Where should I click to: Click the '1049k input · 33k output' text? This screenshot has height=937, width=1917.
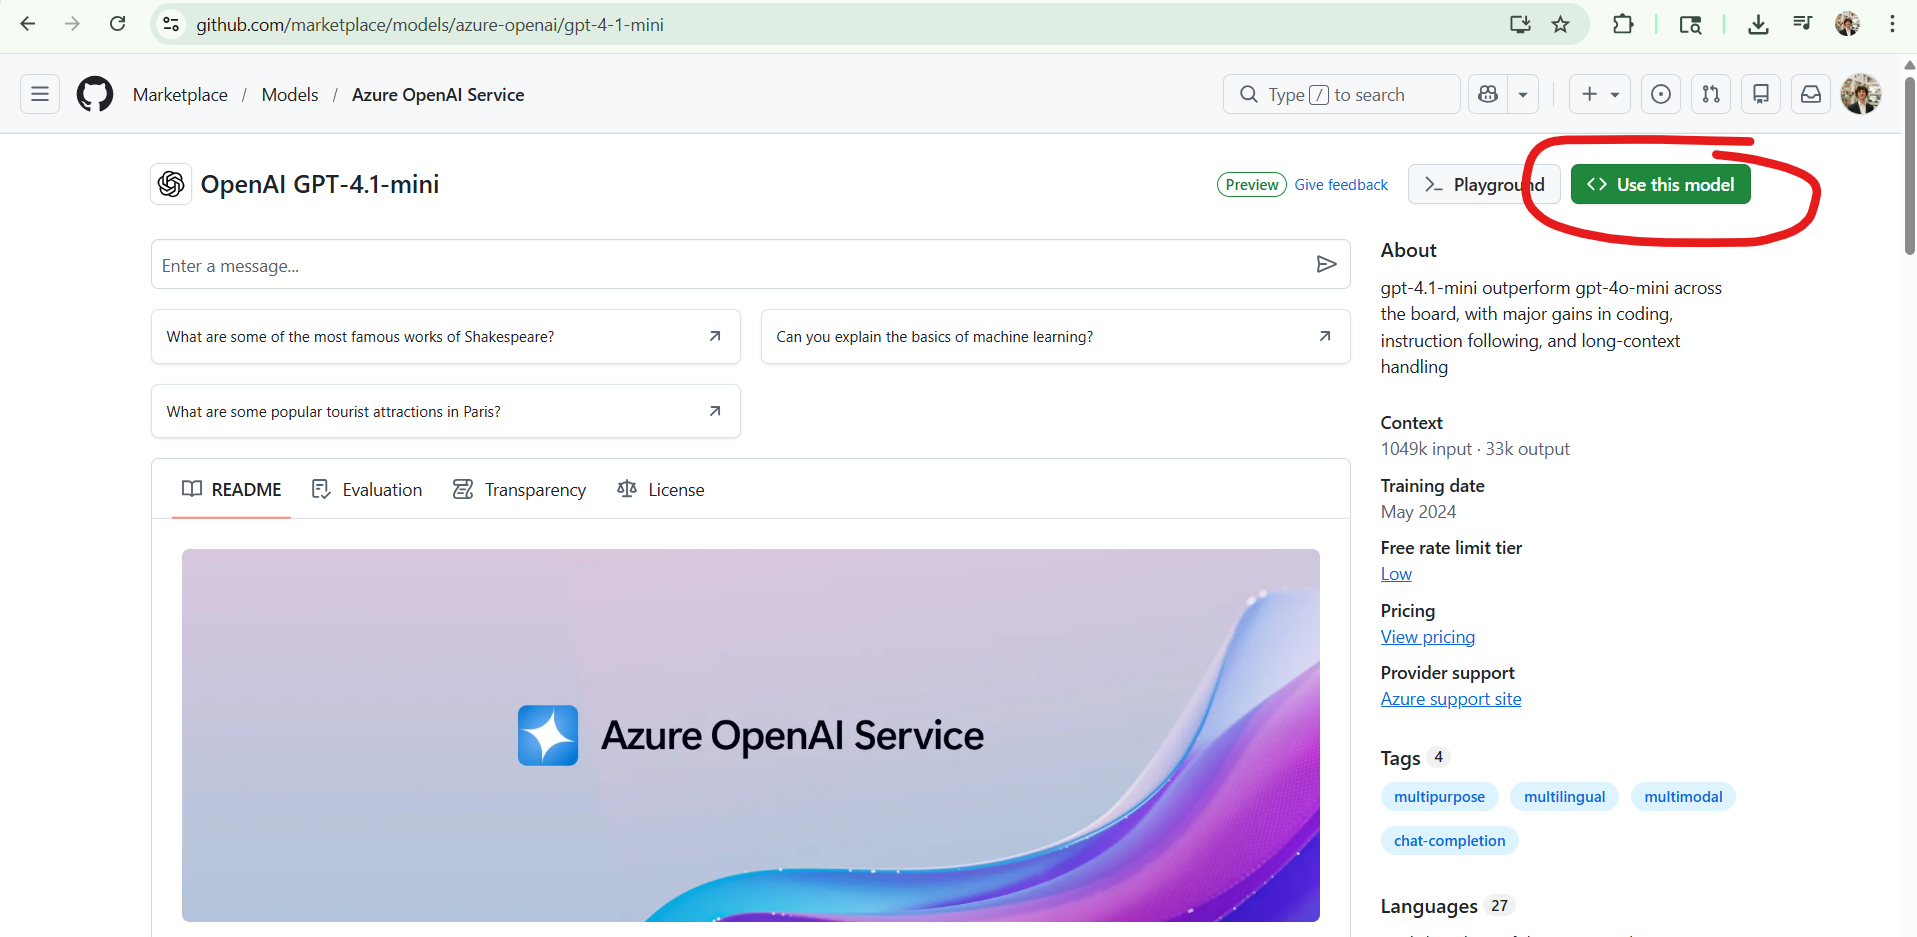(x=1475, y=449)
